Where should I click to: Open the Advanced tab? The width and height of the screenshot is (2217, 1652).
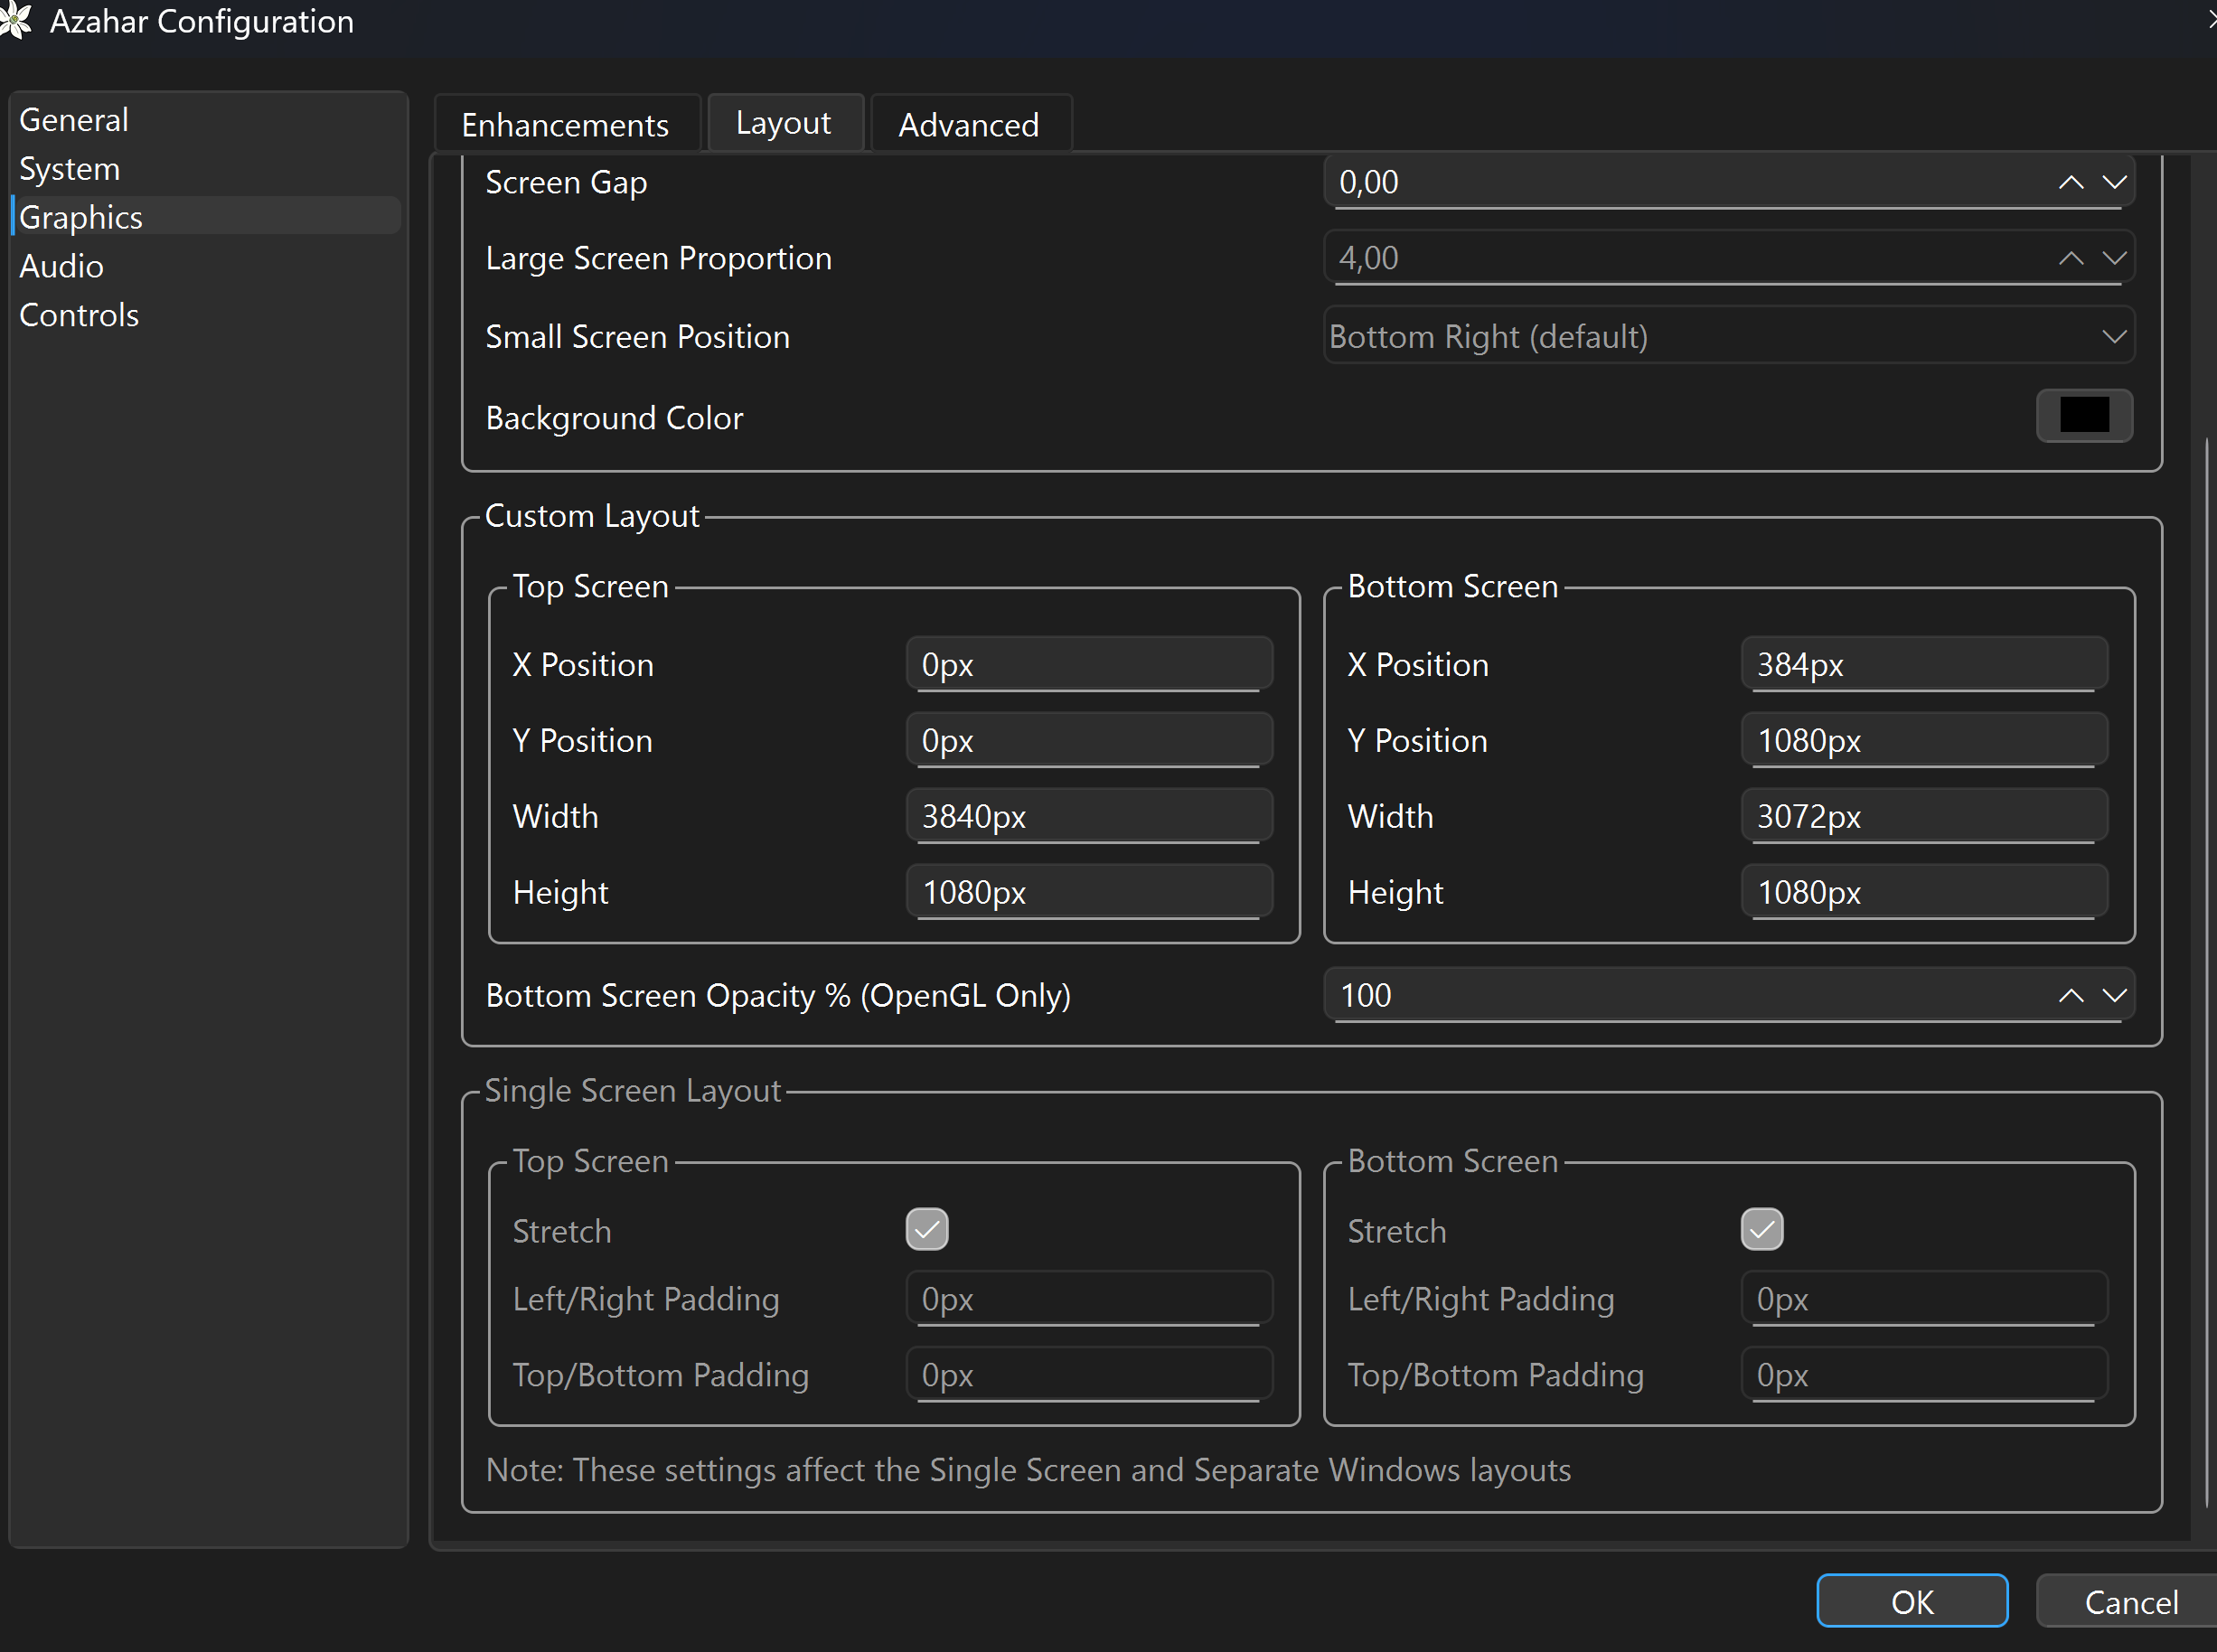[970, 124]
